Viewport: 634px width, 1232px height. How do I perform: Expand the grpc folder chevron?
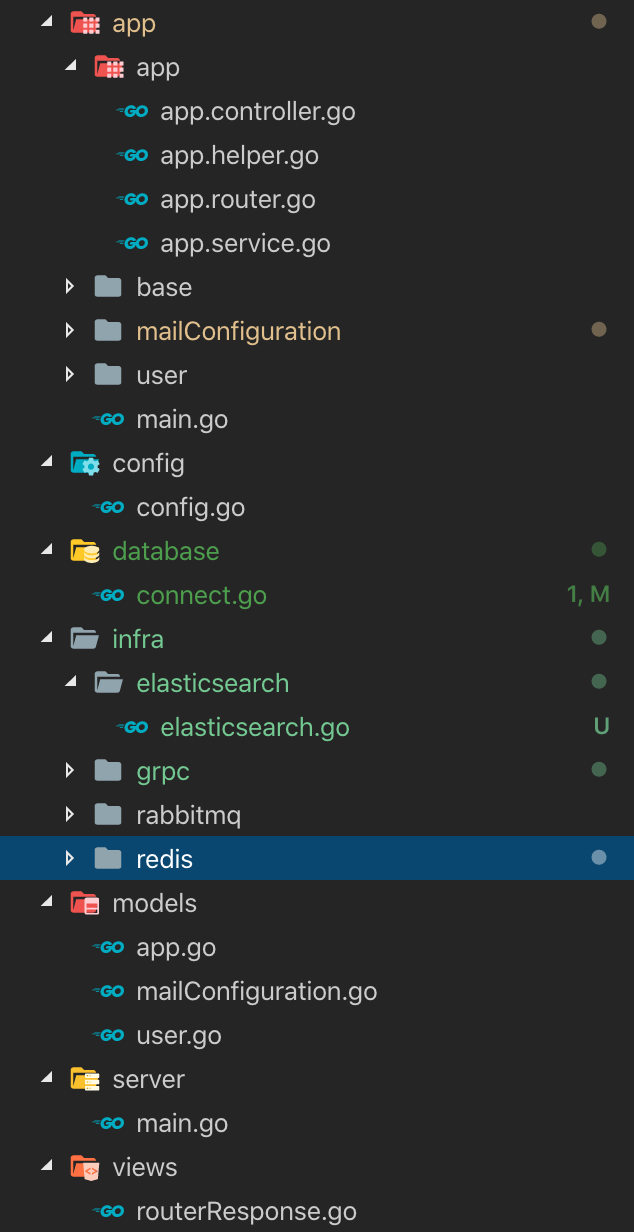[x=69, y=770]
